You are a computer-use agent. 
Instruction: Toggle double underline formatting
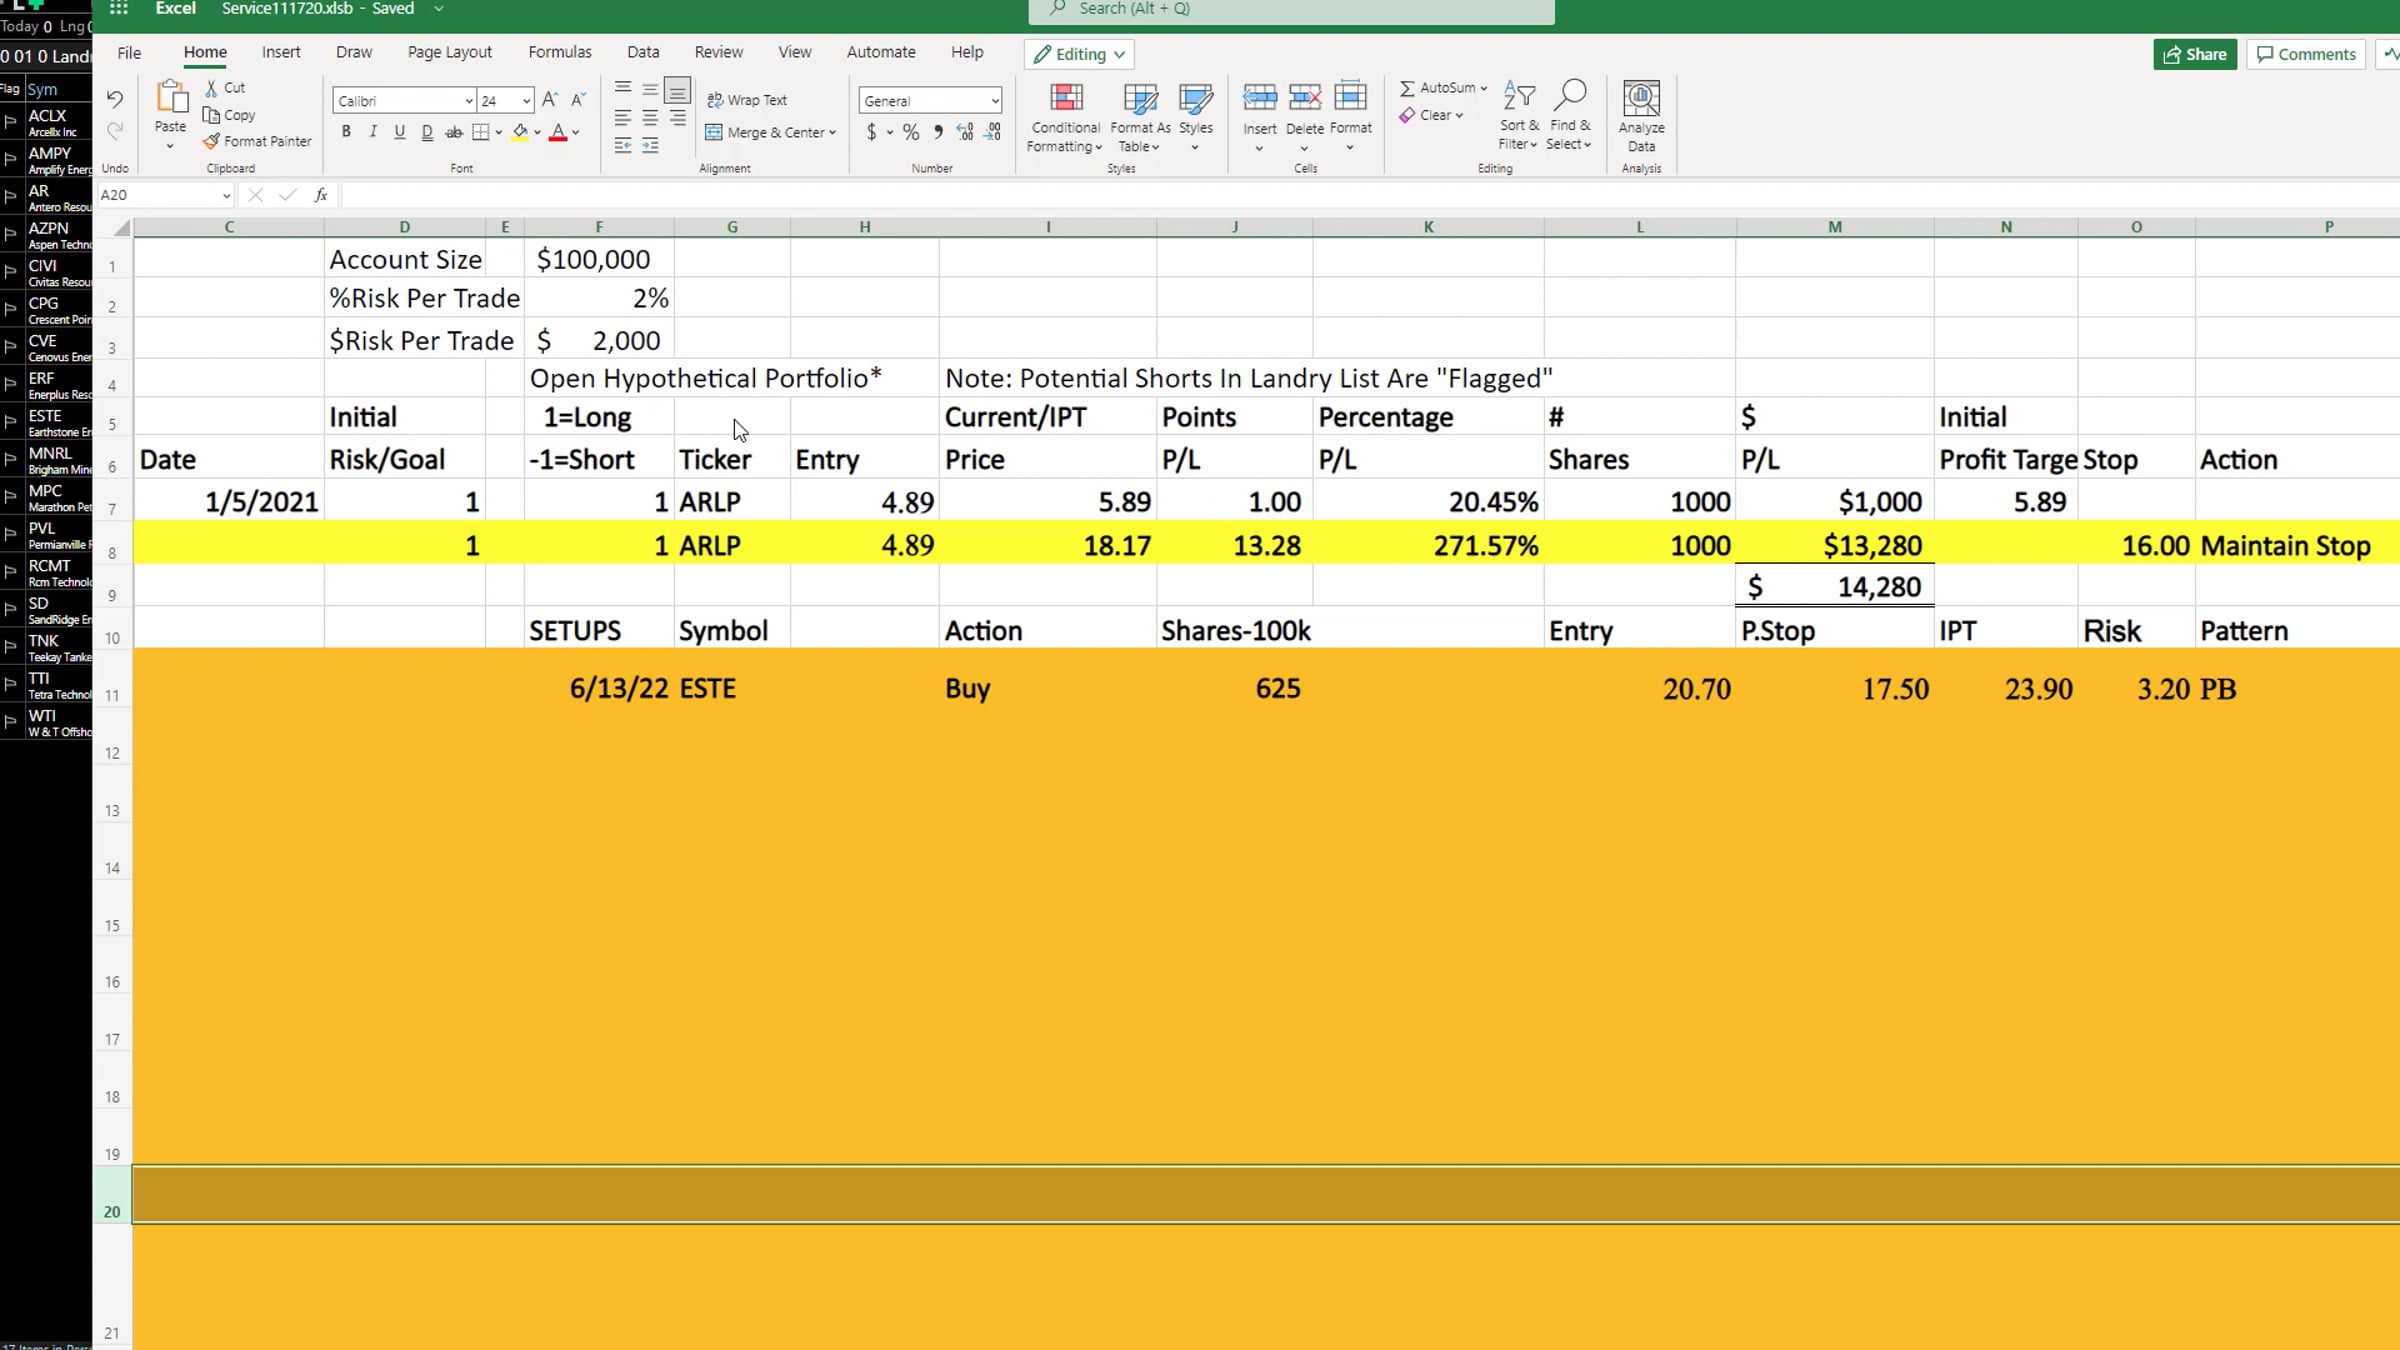point(427,132)
